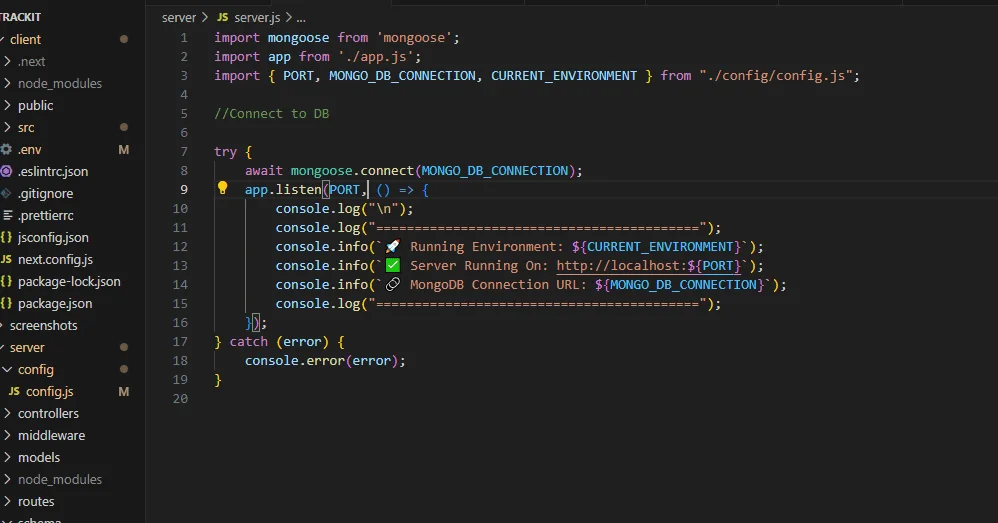Screen dimensions: 998x523
Task: Expand the src folder
Action: [25, 127]
